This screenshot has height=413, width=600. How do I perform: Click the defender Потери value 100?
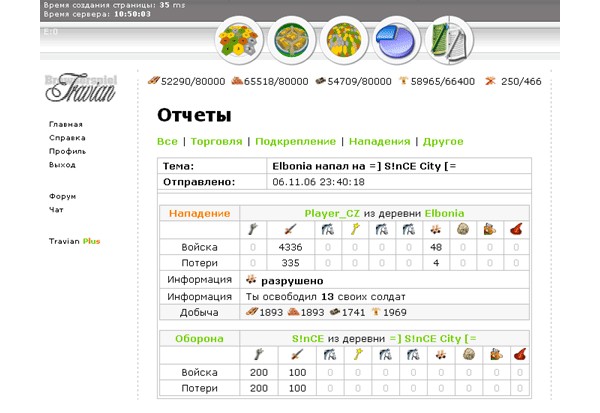tap(297, 388)
